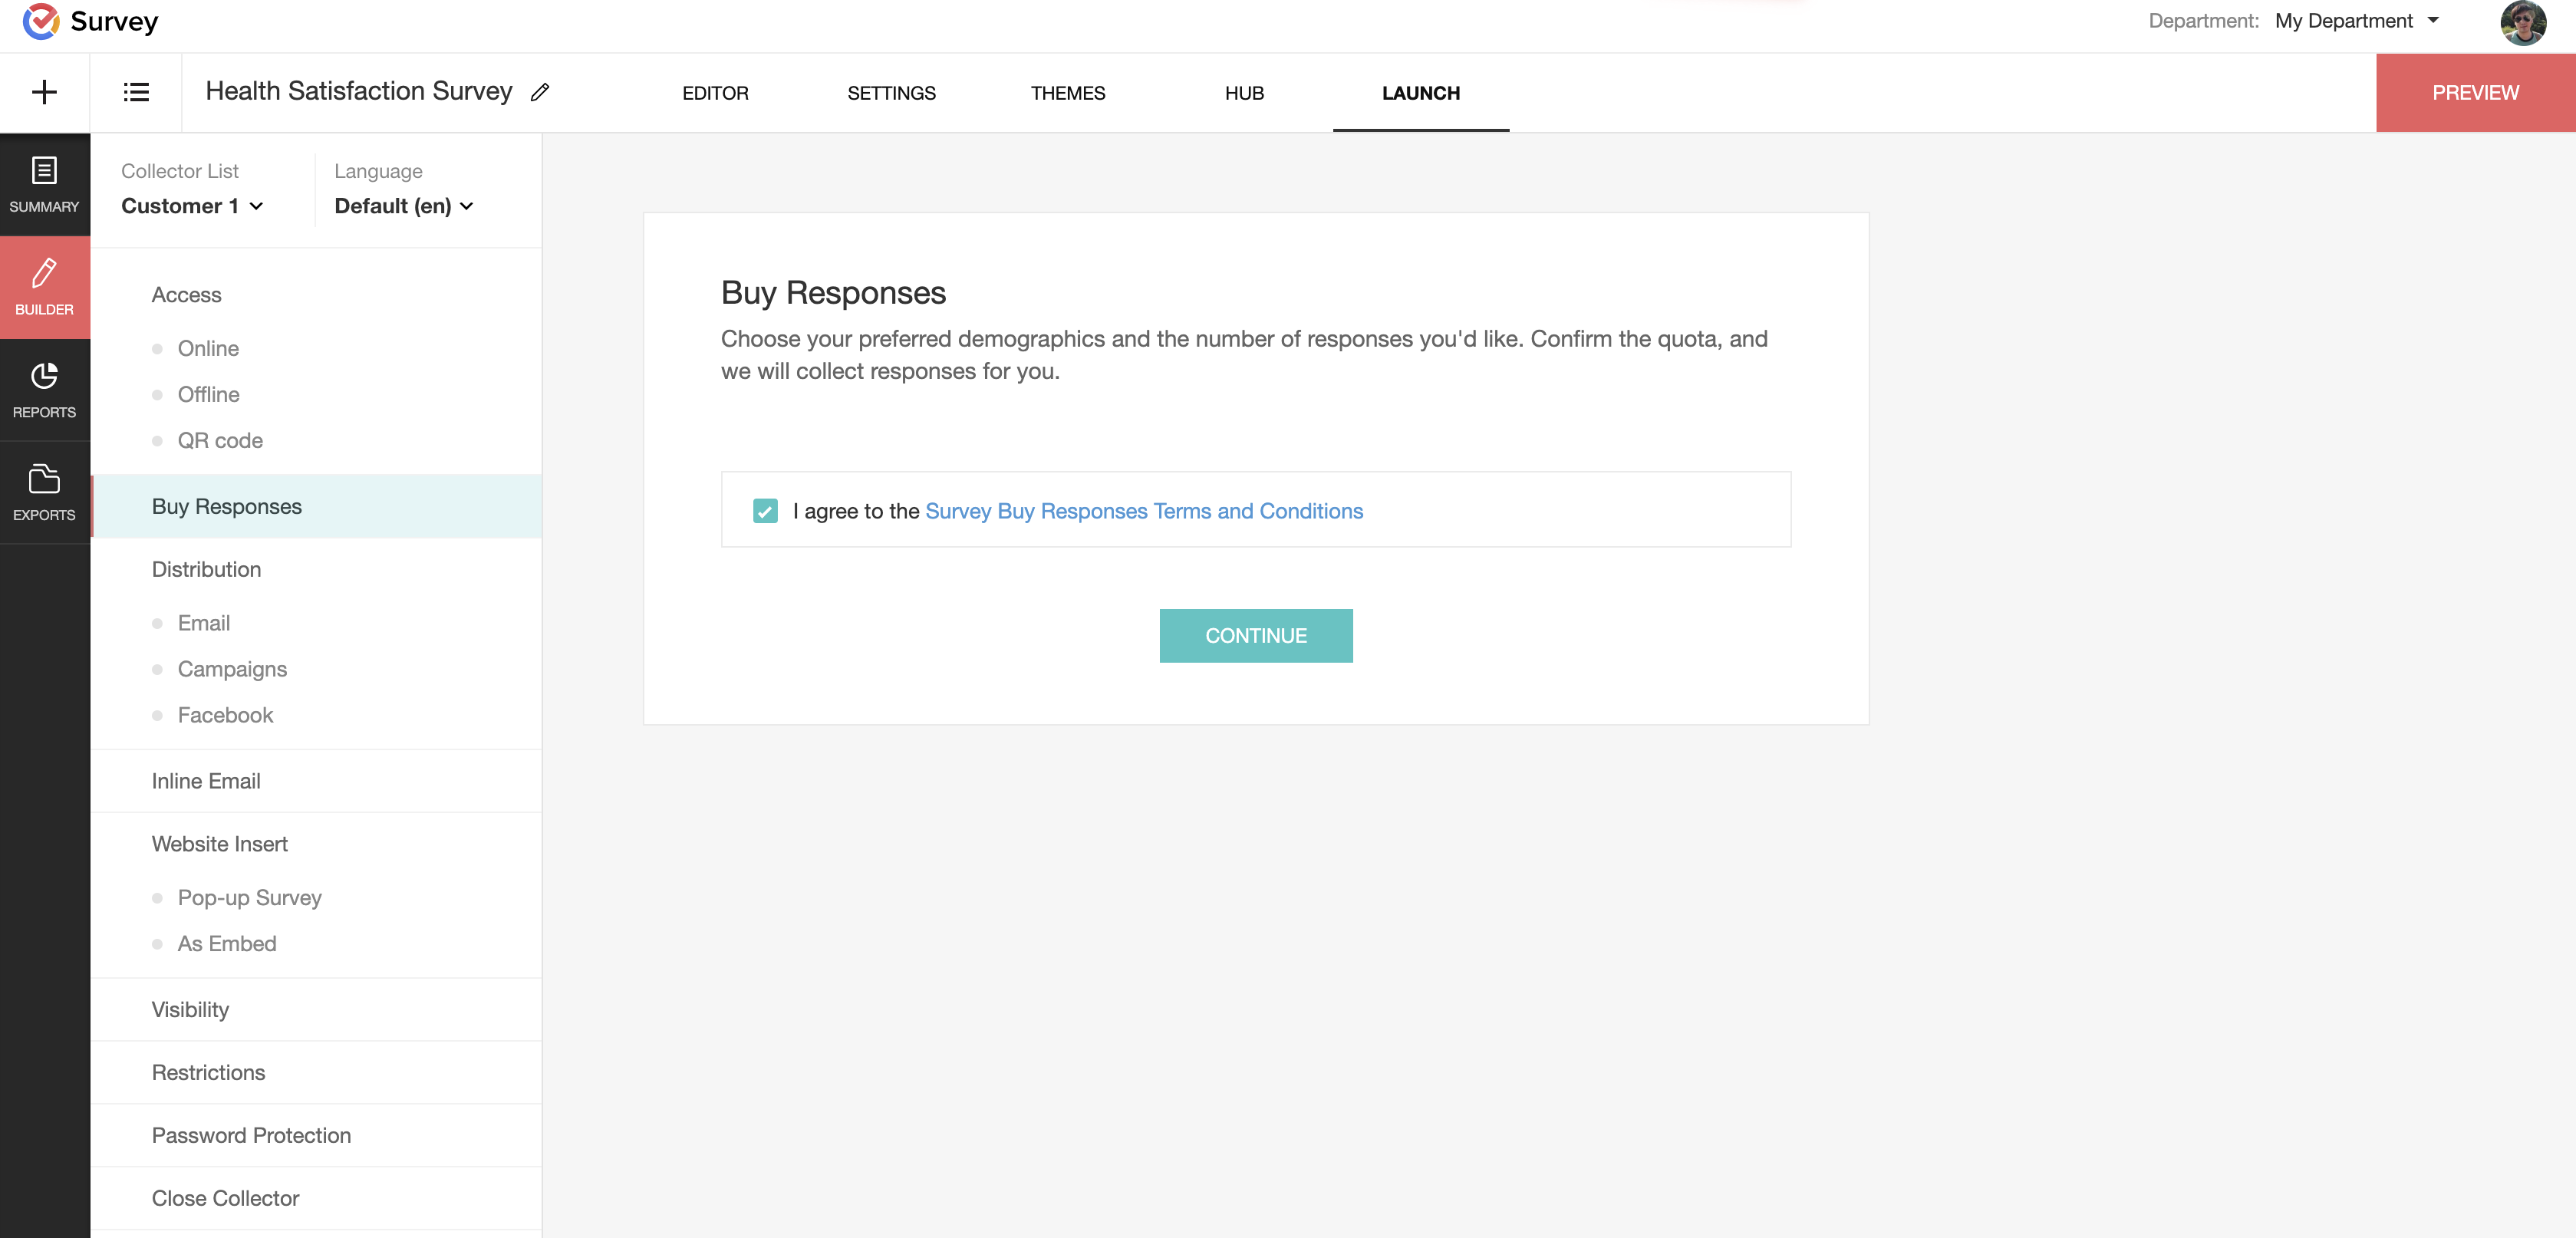Open Password Protection settings item
This screenshot has width=2576, height=1238.
click(x=251, y=1135)
